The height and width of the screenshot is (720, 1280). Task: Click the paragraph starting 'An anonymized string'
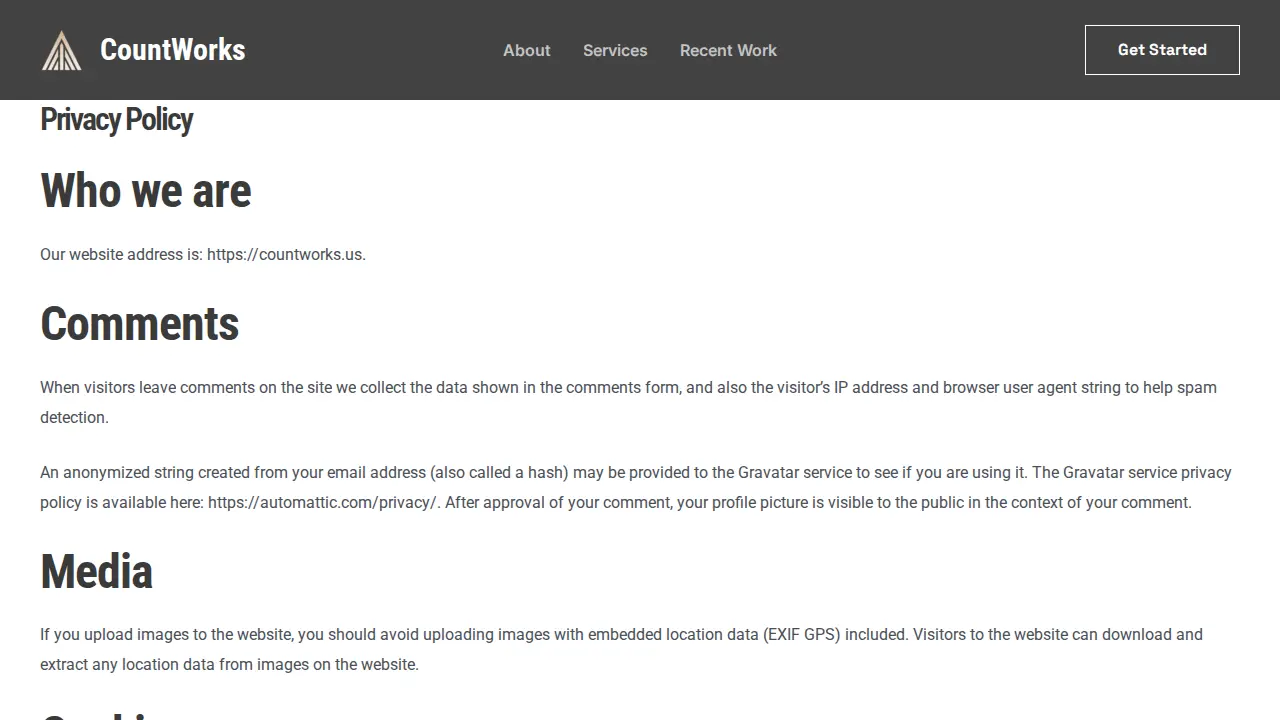tap(636, 487)
